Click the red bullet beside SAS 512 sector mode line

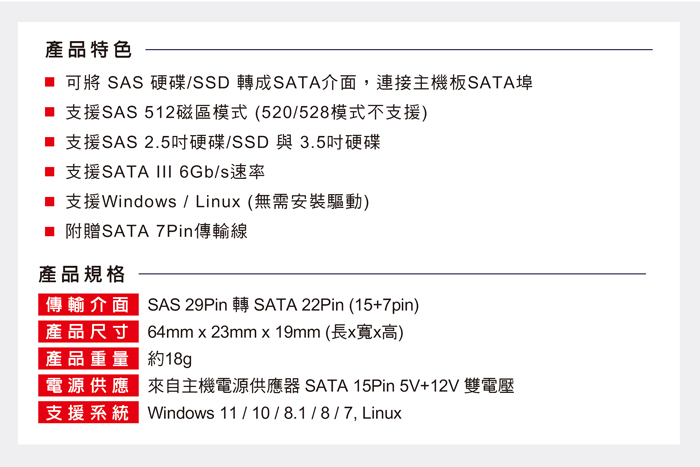point(48,112)
